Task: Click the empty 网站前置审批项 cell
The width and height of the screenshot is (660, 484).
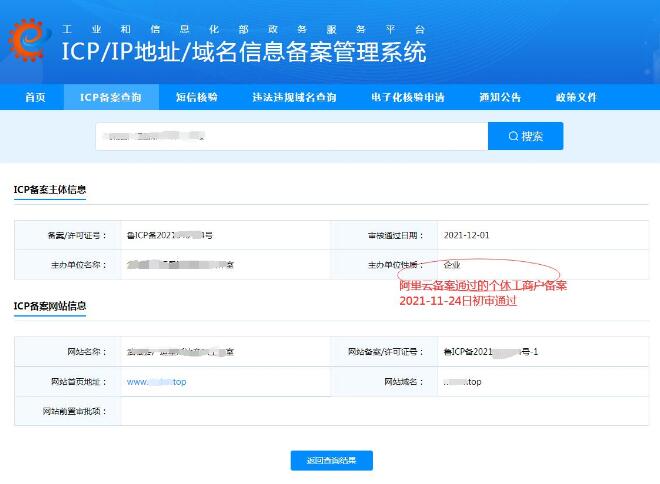Action: coord(380,411)
